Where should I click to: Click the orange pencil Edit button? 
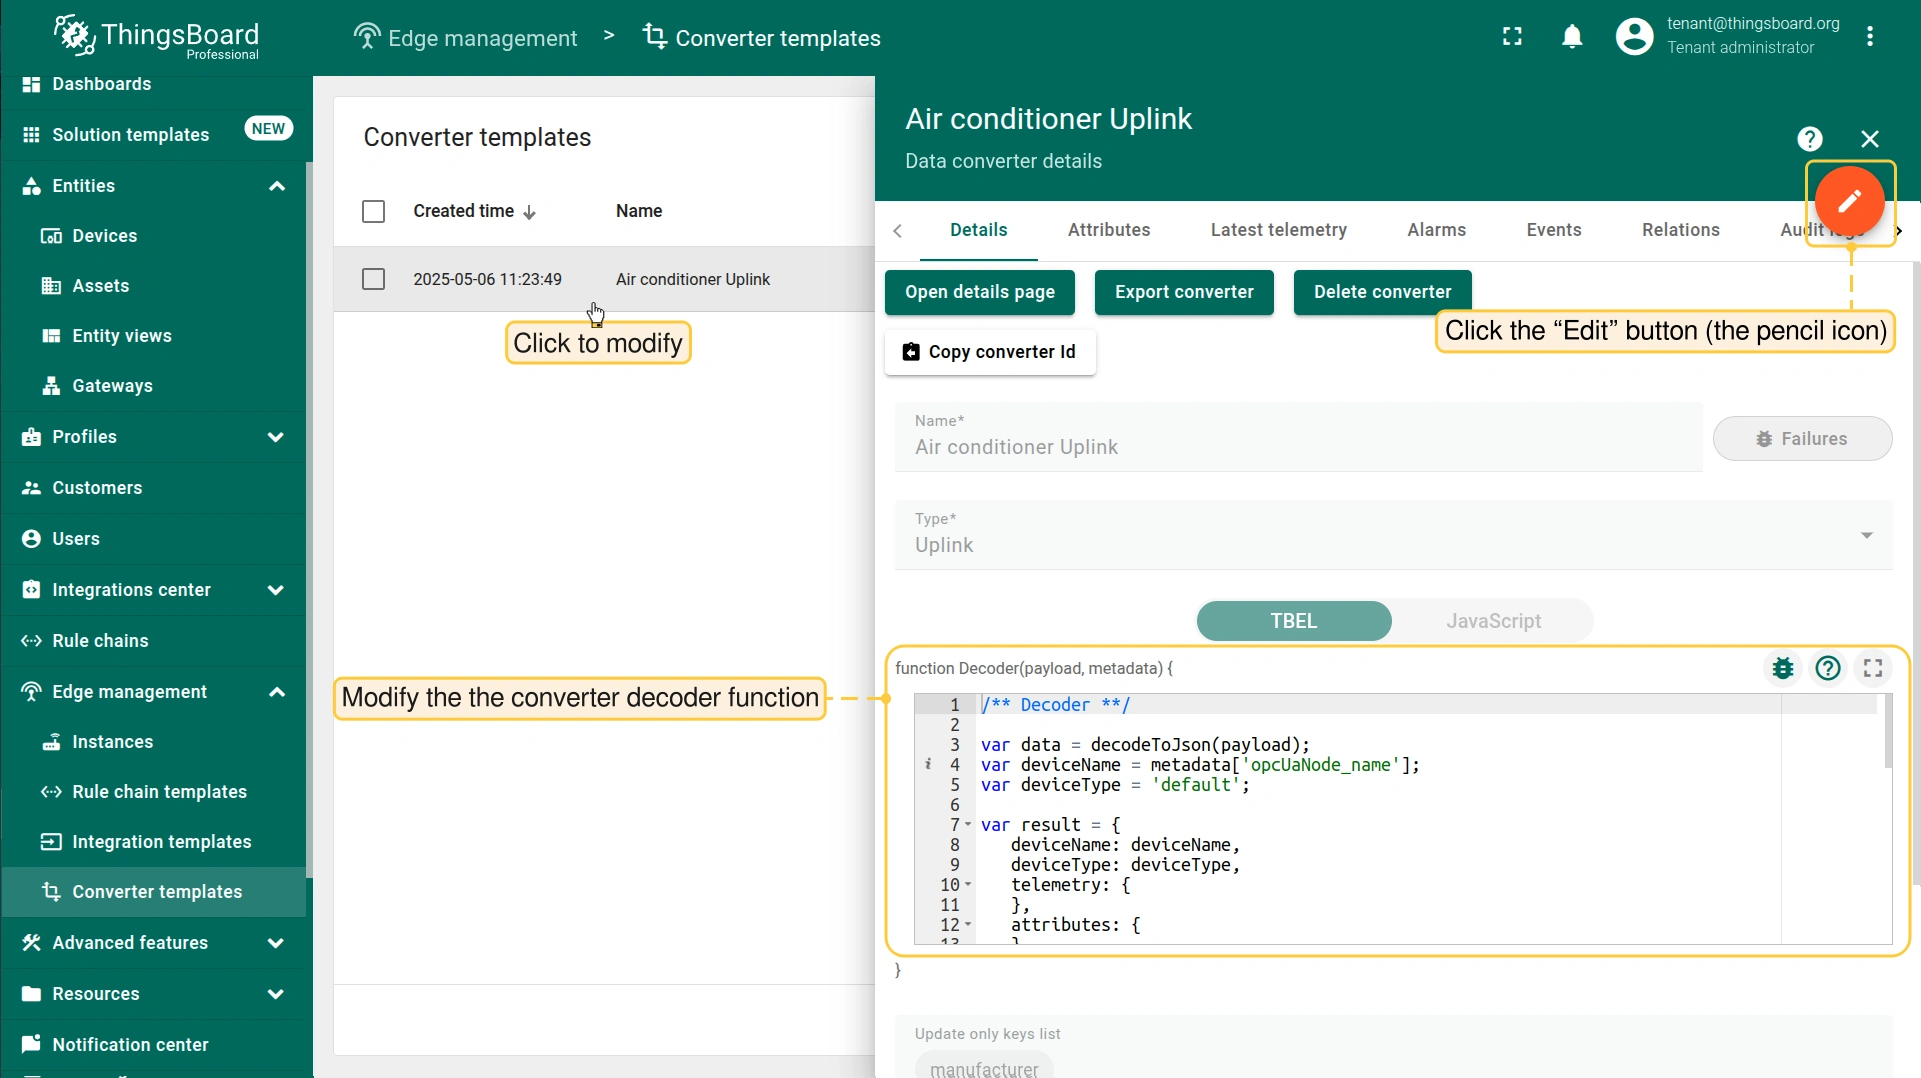pos(1849,201)
